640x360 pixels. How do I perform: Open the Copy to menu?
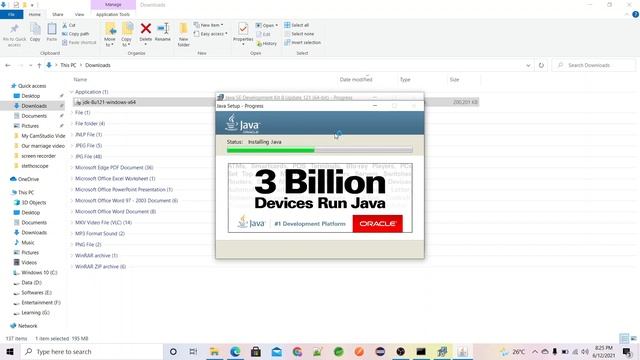[x=127, y=34]
